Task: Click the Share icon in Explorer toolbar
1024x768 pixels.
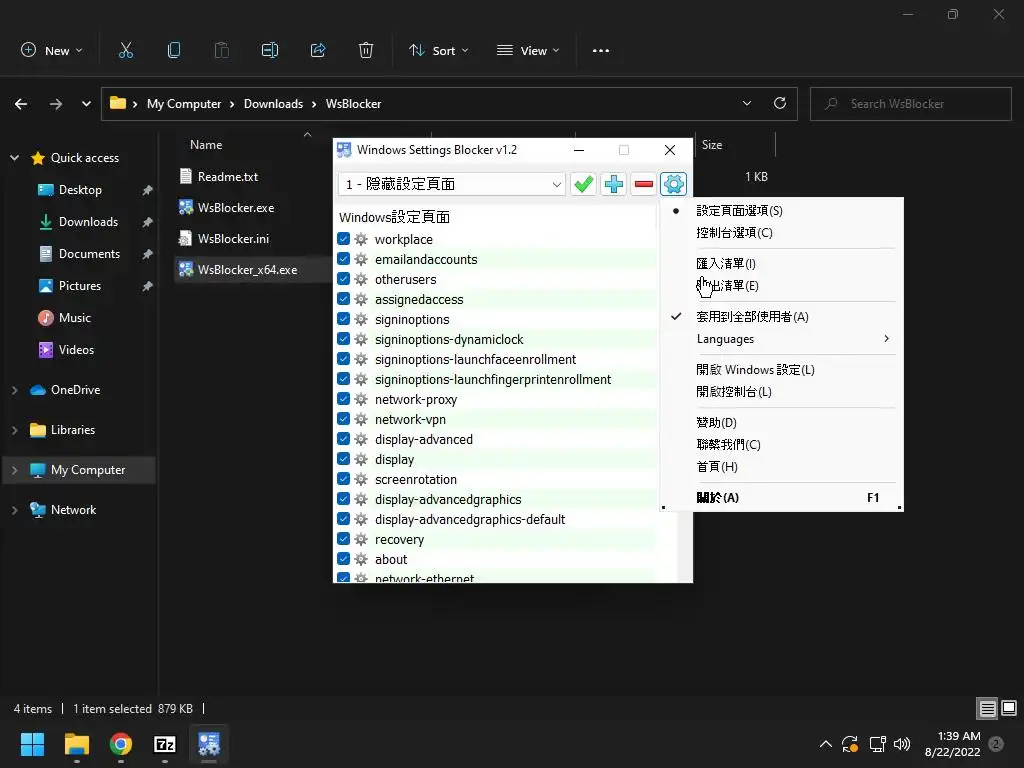Action: point(318,50)
